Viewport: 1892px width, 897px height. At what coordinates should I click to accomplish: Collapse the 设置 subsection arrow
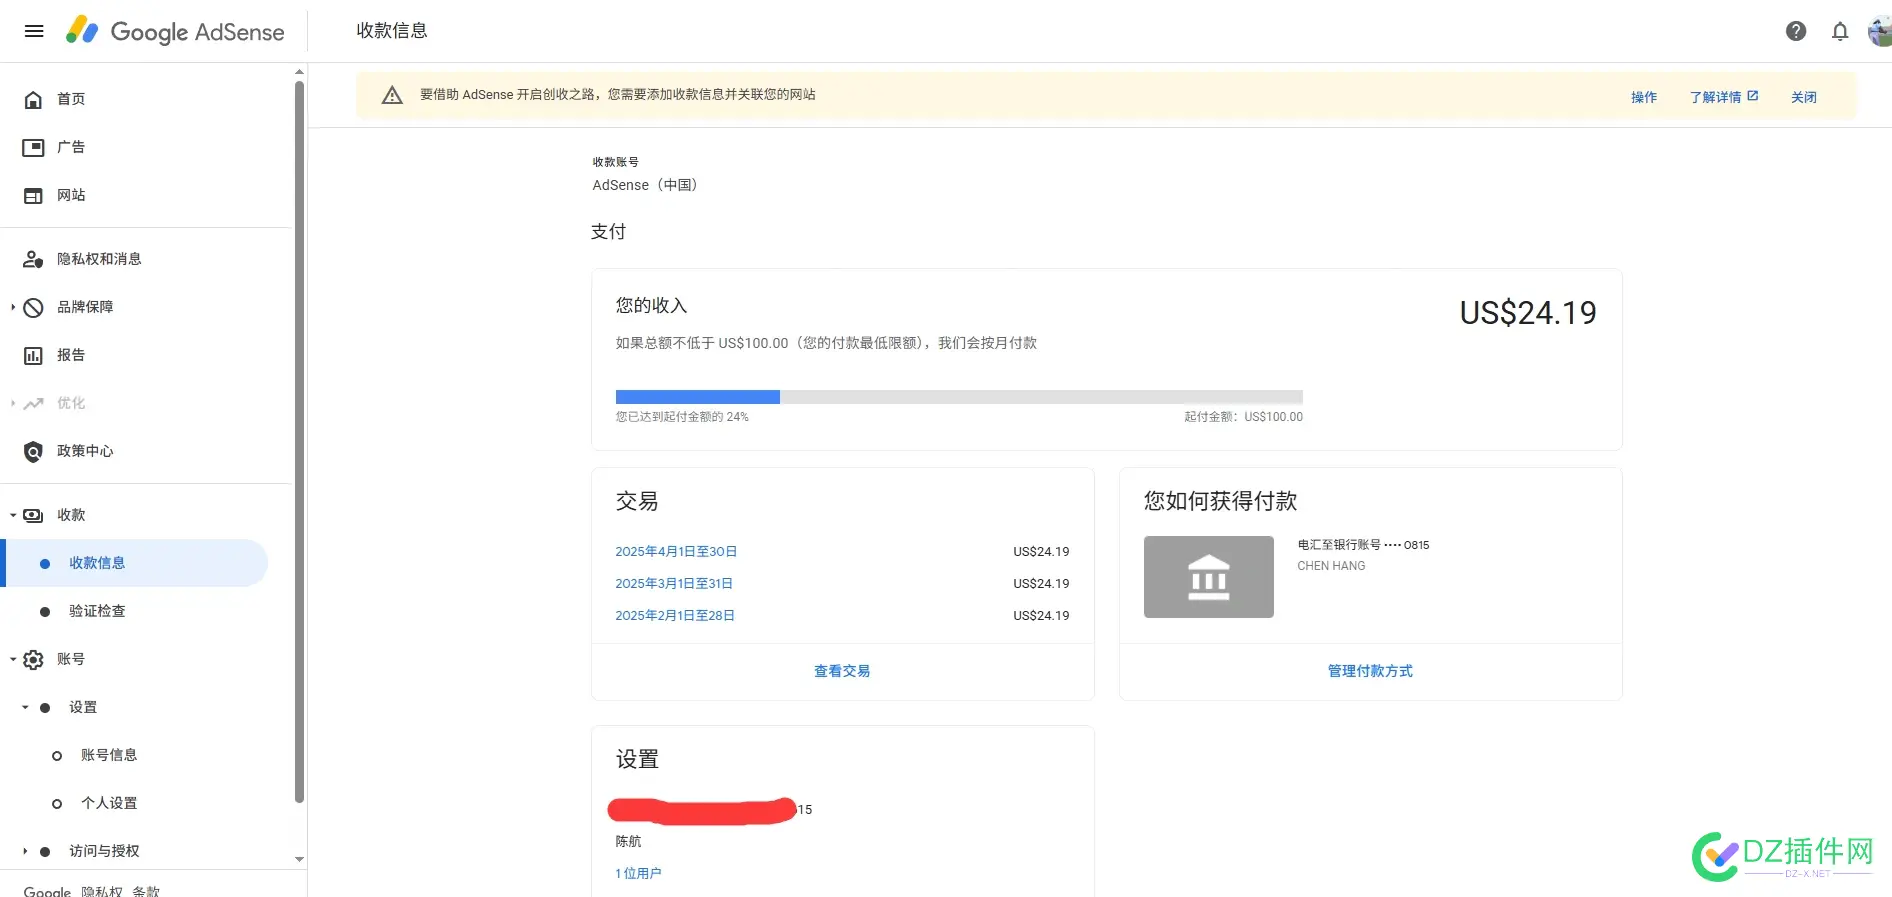coord(25,707)
